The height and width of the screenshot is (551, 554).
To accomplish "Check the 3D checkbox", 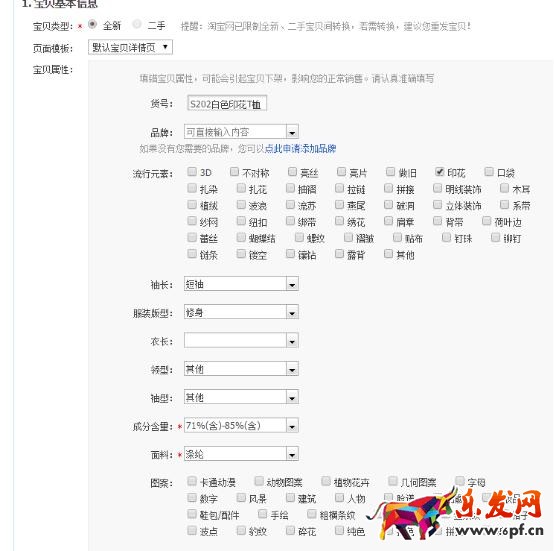I will click(x=192, y=172).
